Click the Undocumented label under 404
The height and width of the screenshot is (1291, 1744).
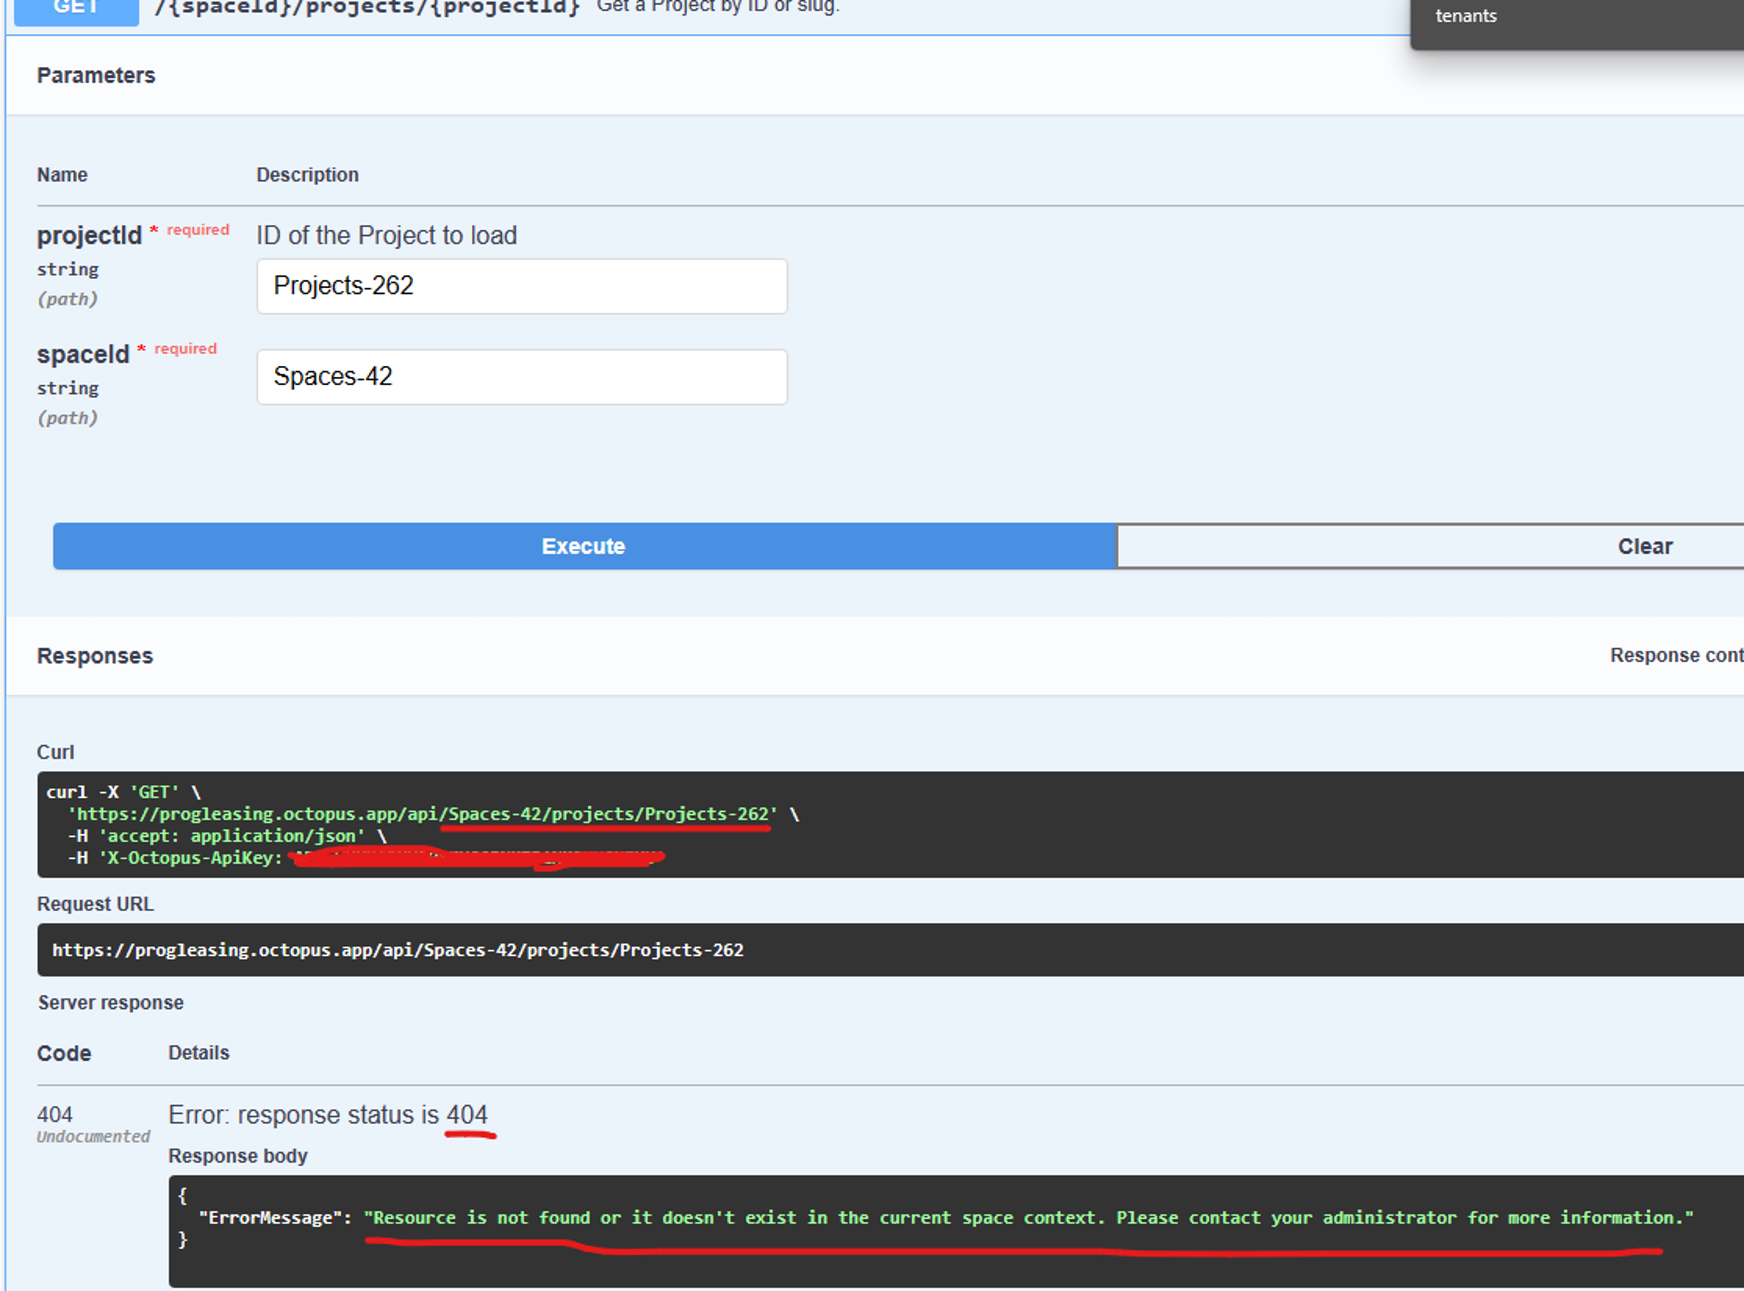(x=92, y=1136)
